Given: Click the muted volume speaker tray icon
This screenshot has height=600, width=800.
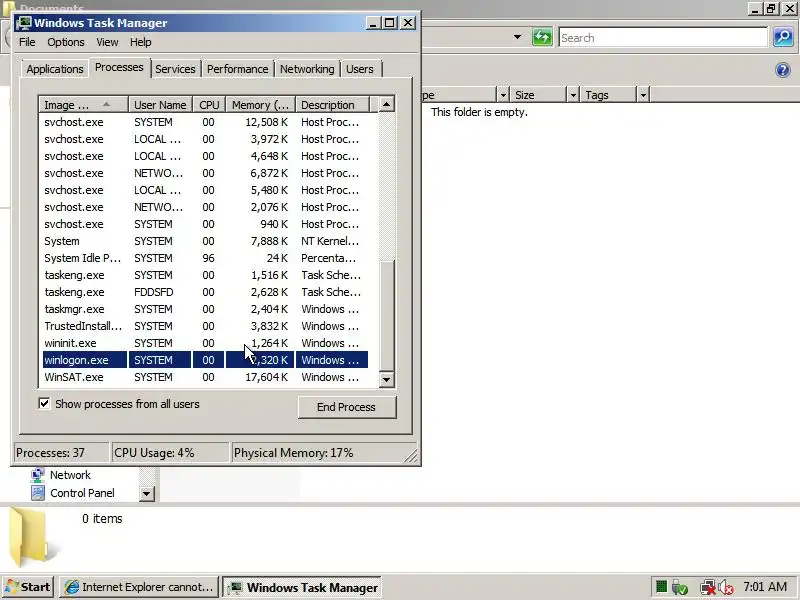Looking at the screenshot, I should pos(726,588).
